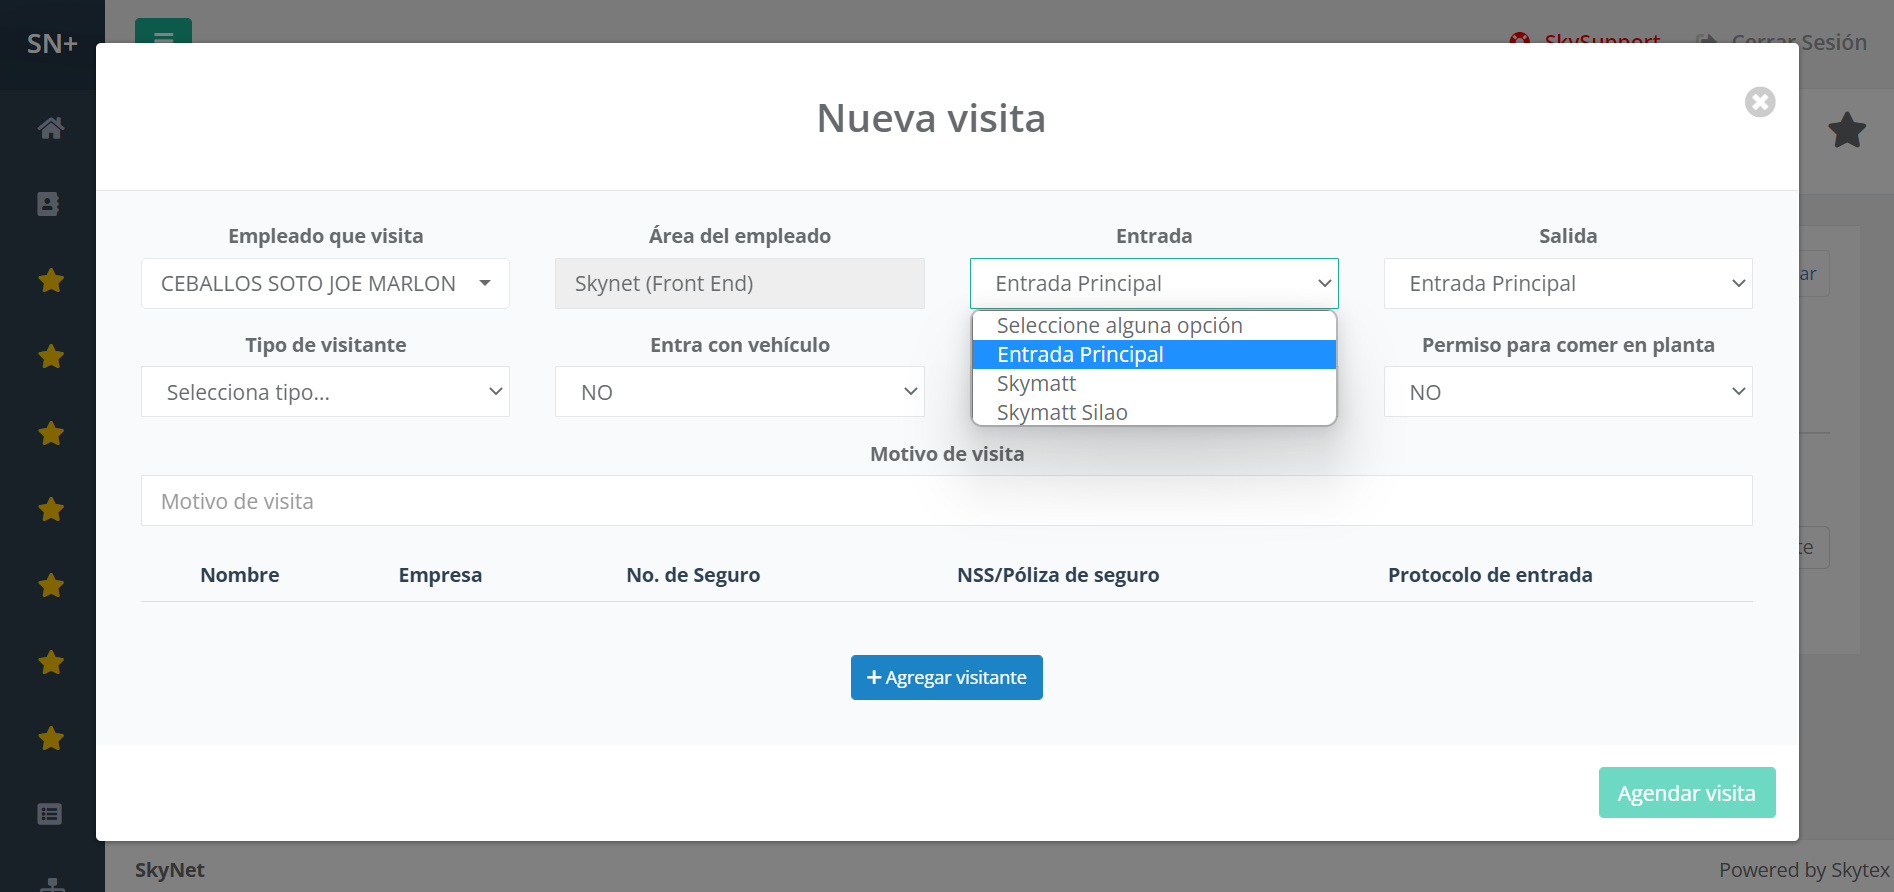Open Empleado que visita dropdown

click(325, 284)
